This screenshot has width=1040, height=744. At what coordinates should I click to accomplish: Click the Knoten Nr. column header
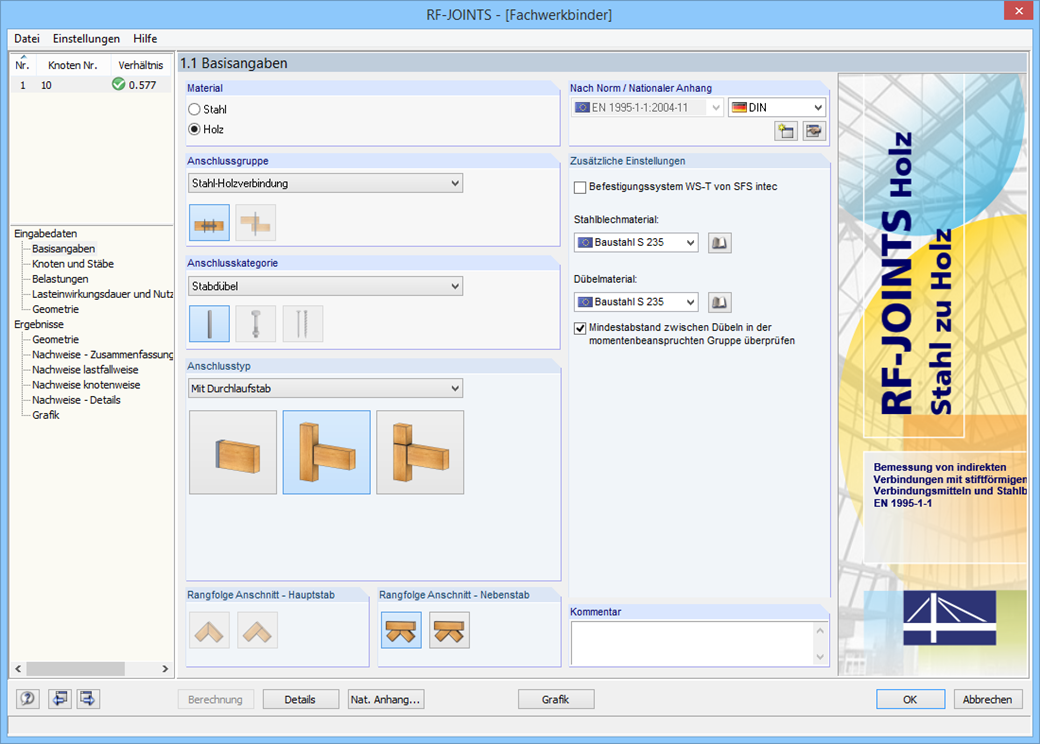[72, 65]
